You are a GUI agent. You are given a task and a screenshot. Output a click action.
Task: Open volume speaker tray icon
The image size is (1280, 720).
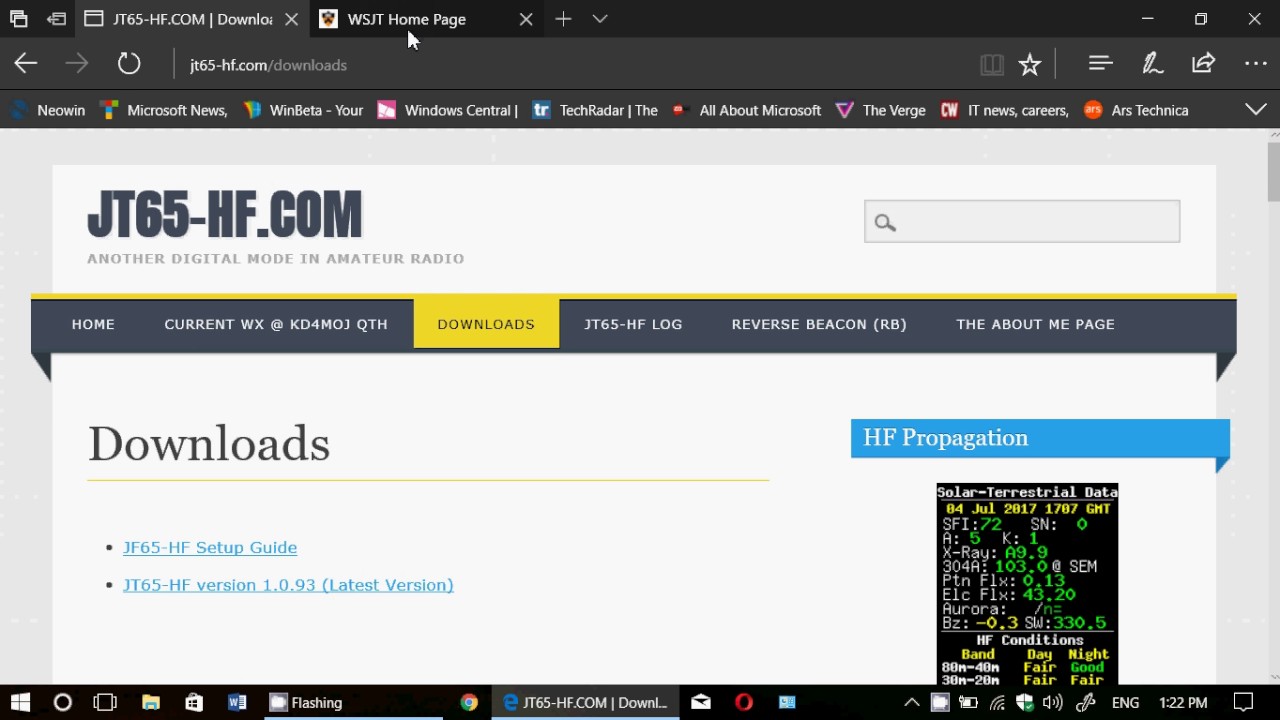1052,702
